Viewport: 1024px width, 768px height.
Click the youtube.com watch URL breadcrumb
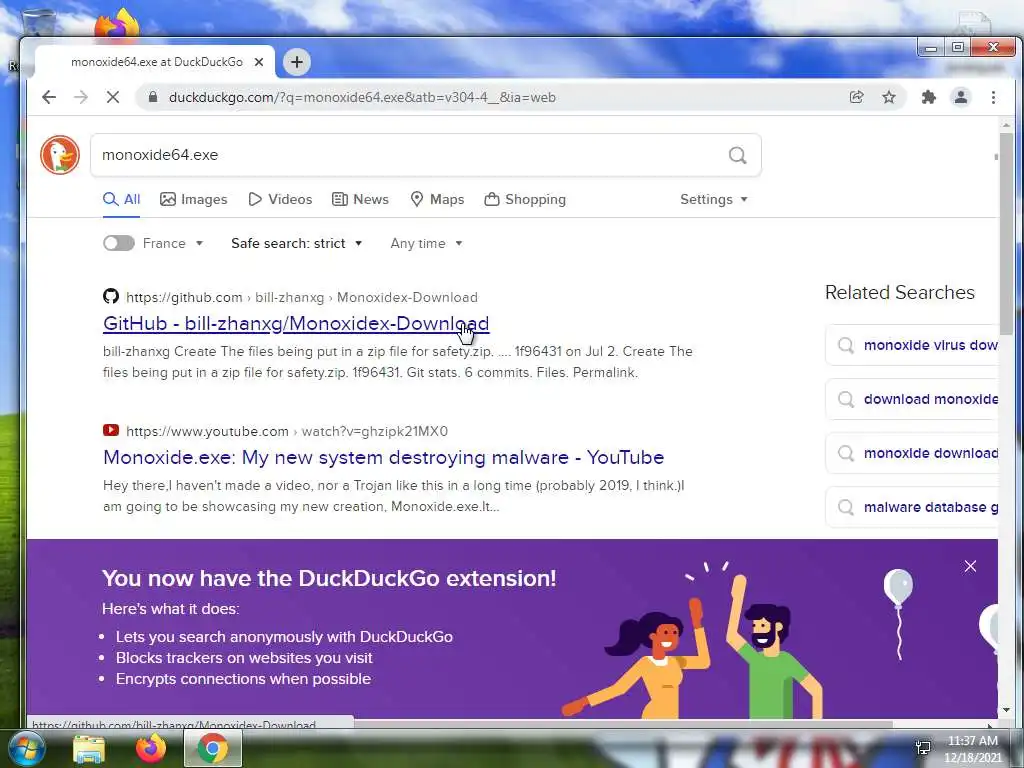(287, 431)
